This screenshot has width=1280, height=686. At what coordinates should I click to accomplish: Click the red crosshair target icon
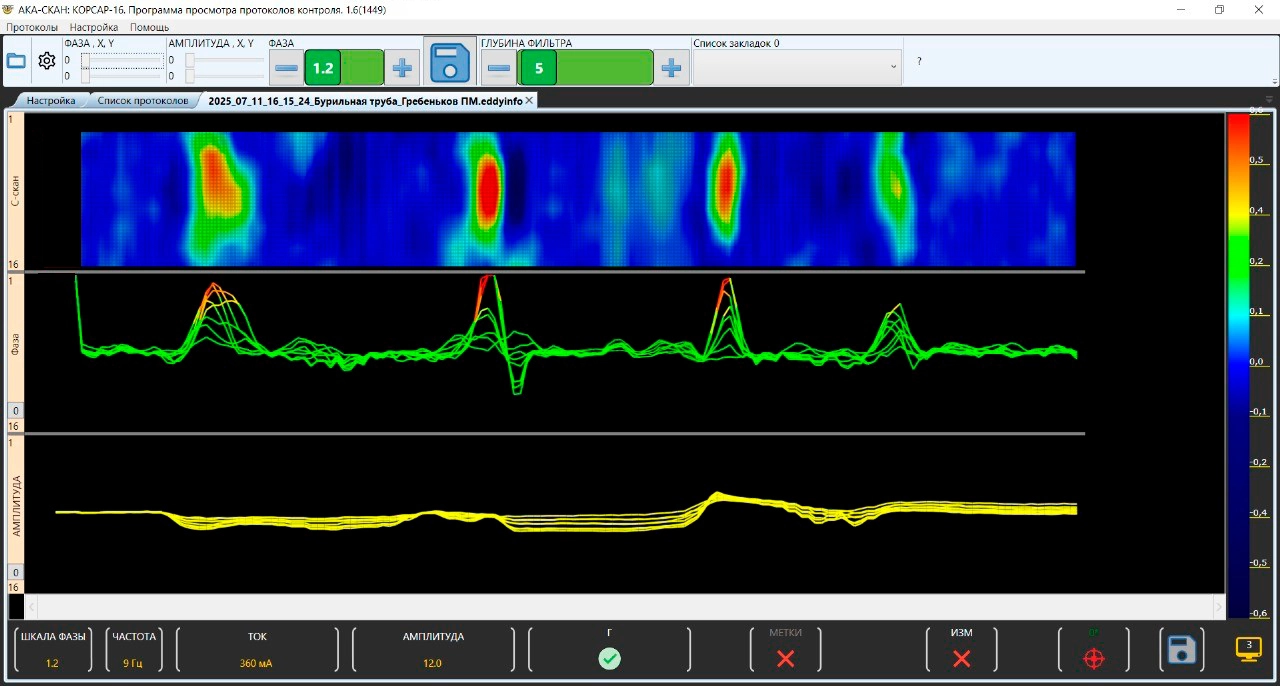click(1094, 658)
